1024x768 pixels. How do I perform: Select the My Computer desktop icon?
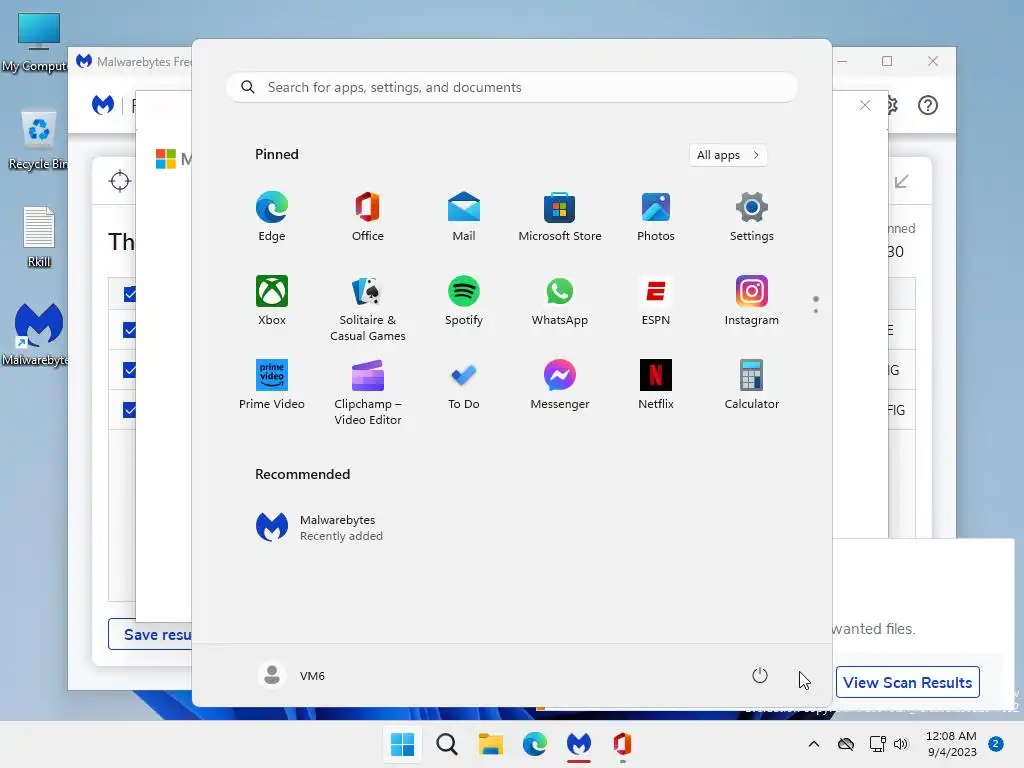(35, 42)
